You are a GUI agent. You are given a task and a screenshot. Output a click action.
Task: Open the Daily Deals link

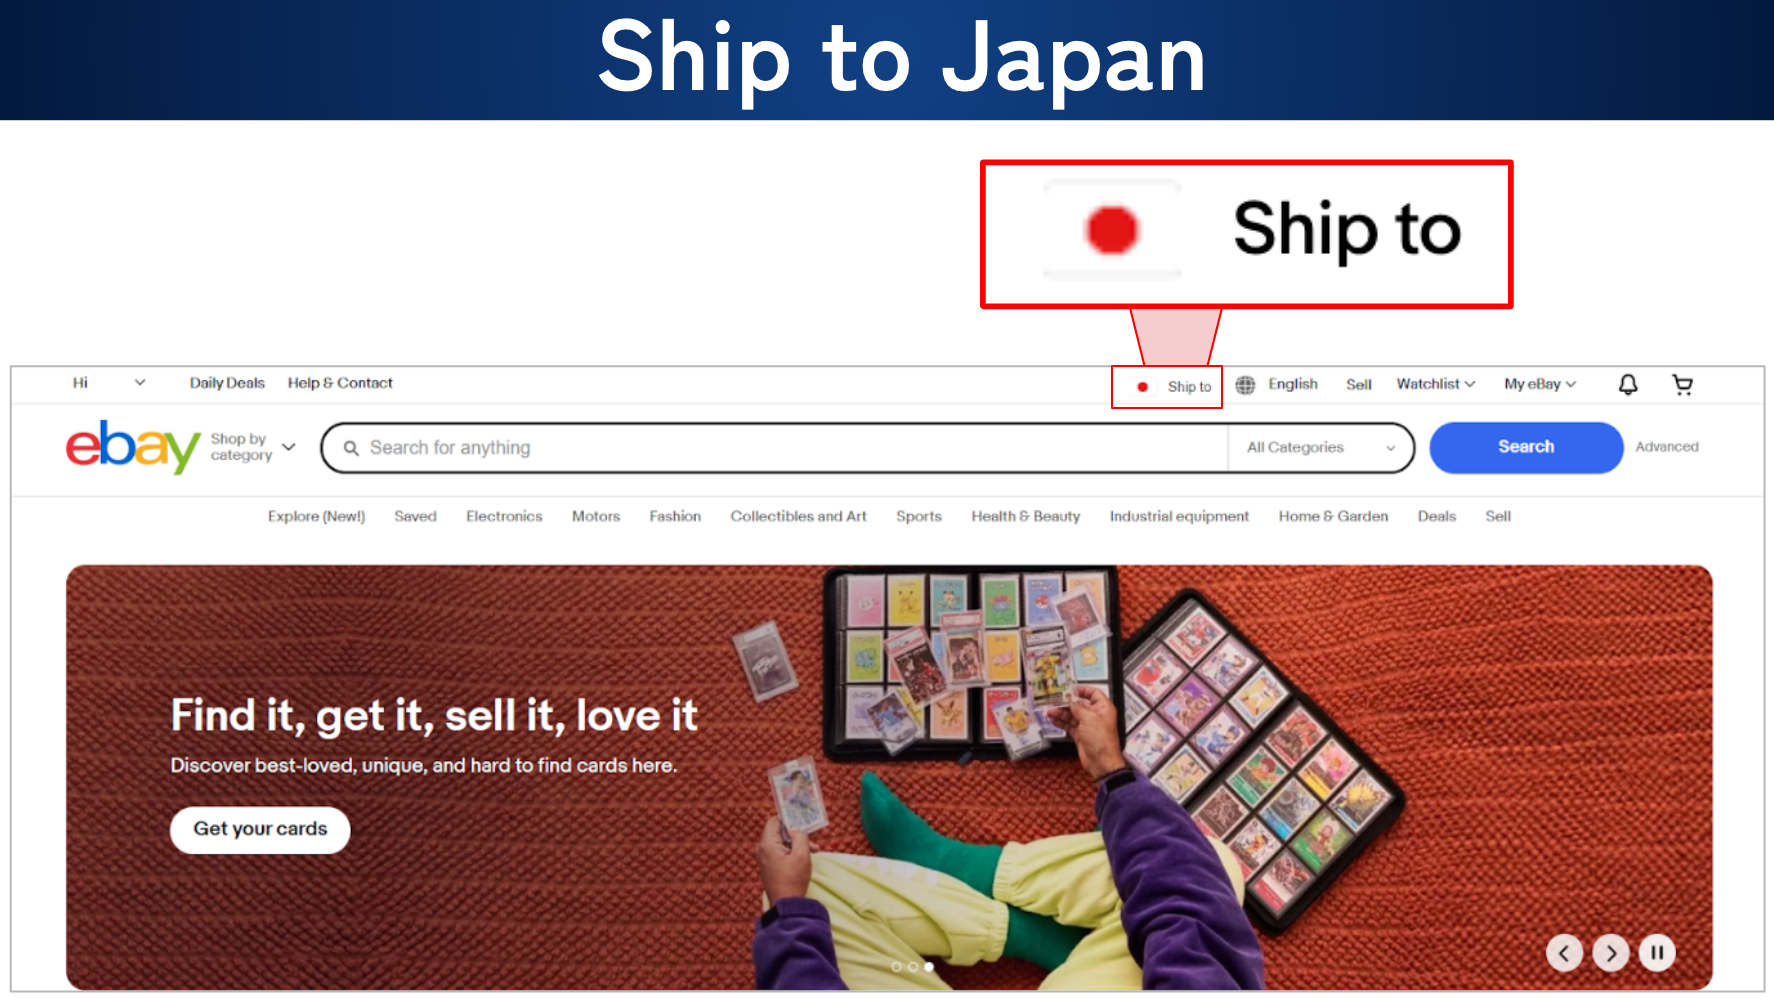pos(227,383)
